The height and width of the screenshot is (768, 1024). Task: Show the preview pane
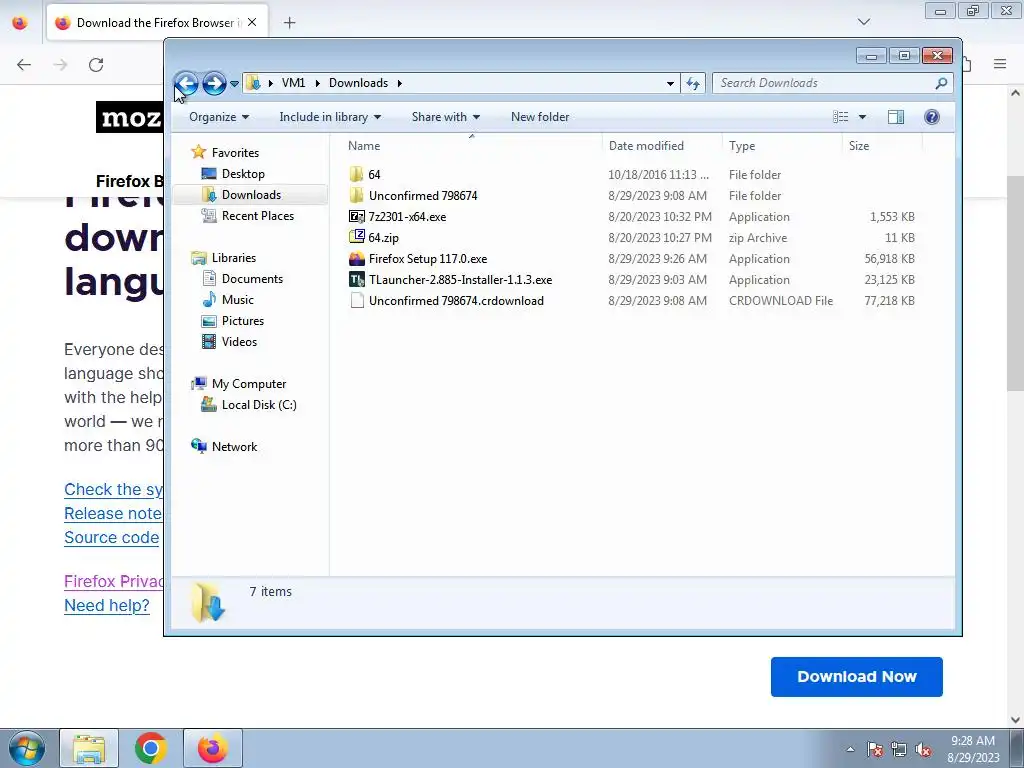[896, 117]
